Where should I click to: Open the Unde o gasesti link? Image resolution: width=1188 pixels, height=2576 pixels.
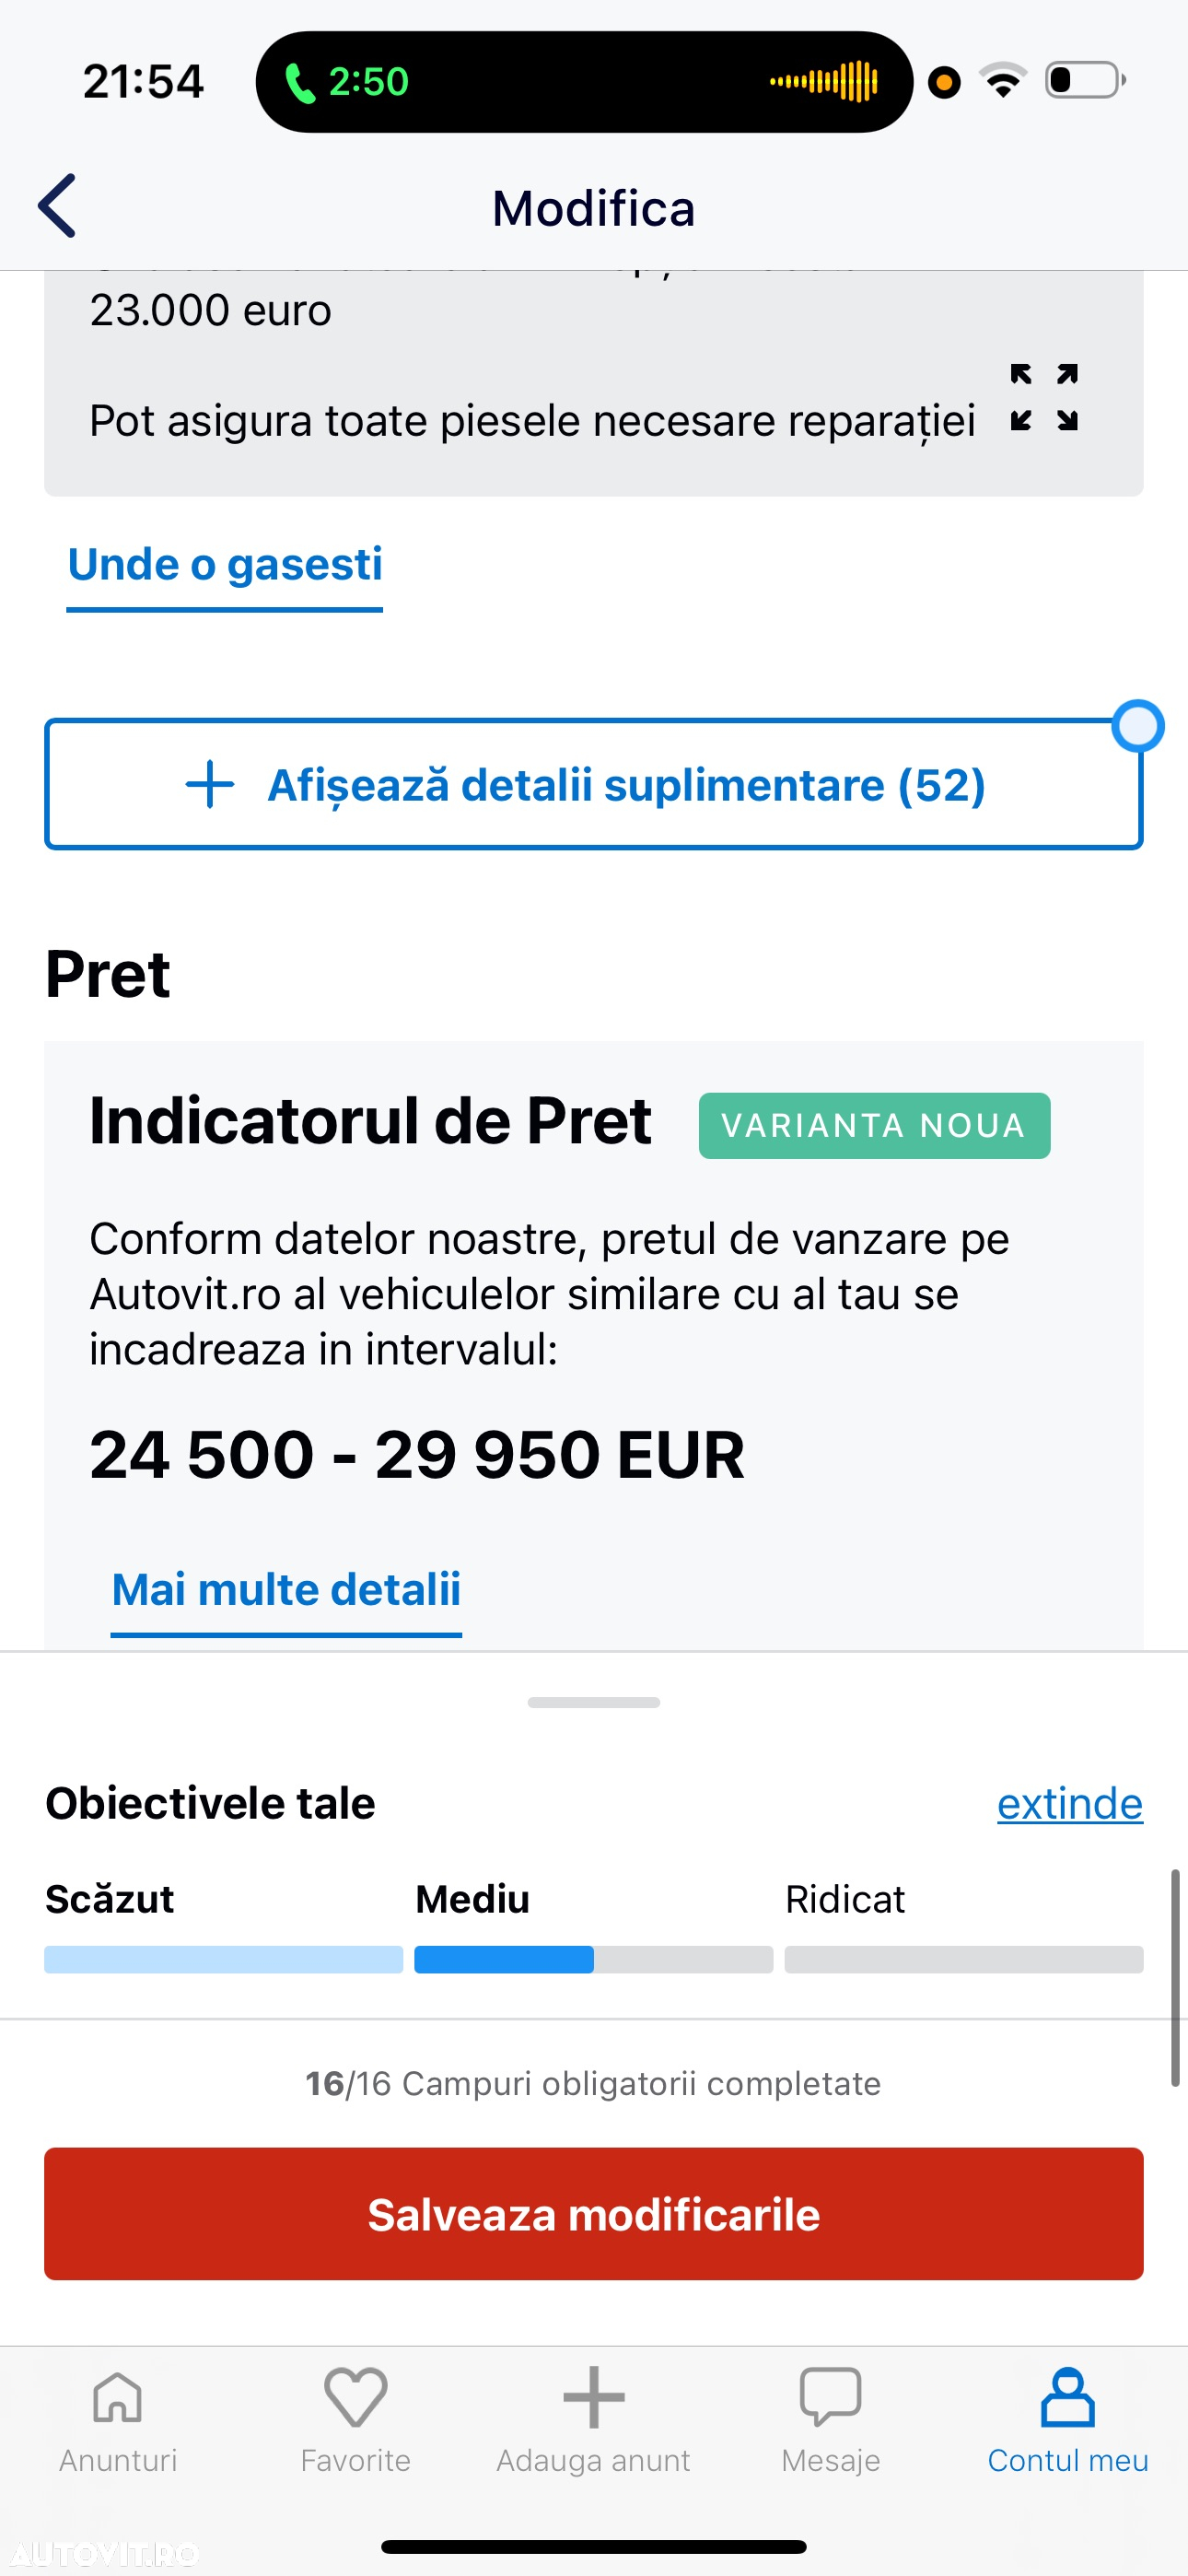225,565
